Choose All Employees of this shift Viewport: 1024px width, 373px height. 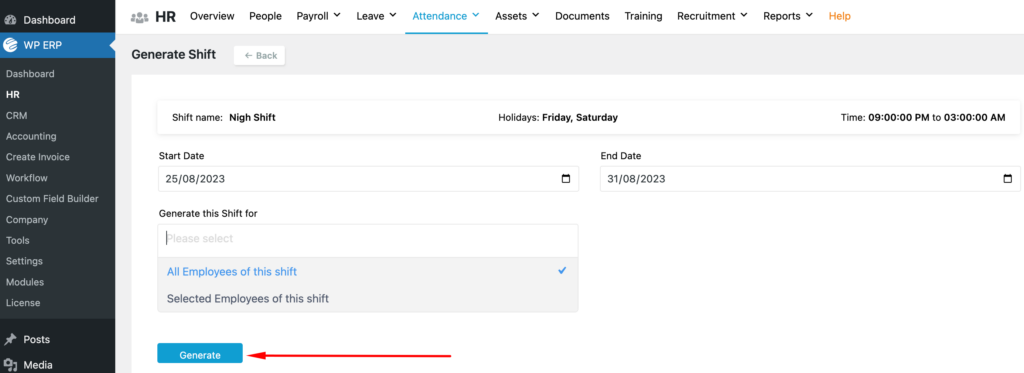(x=368, y=272)
